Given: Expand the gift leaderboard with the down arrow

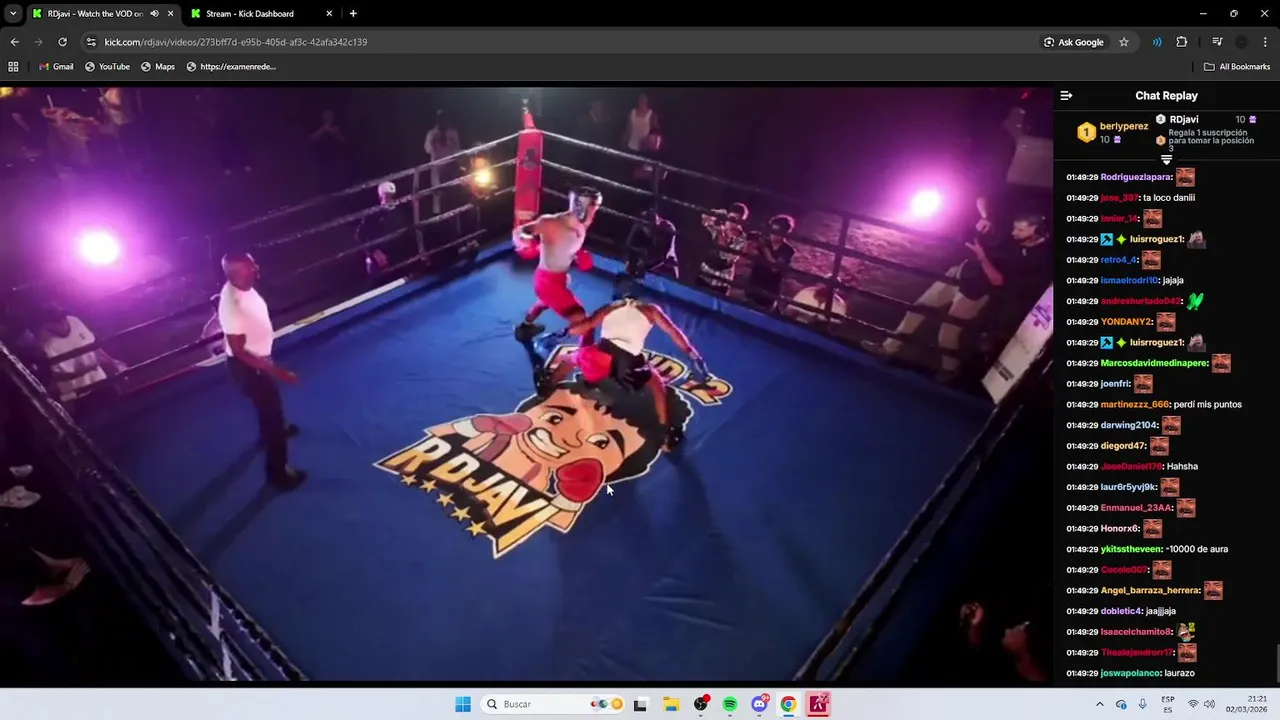Looking at the screenshot, I should coord(1166,160).
